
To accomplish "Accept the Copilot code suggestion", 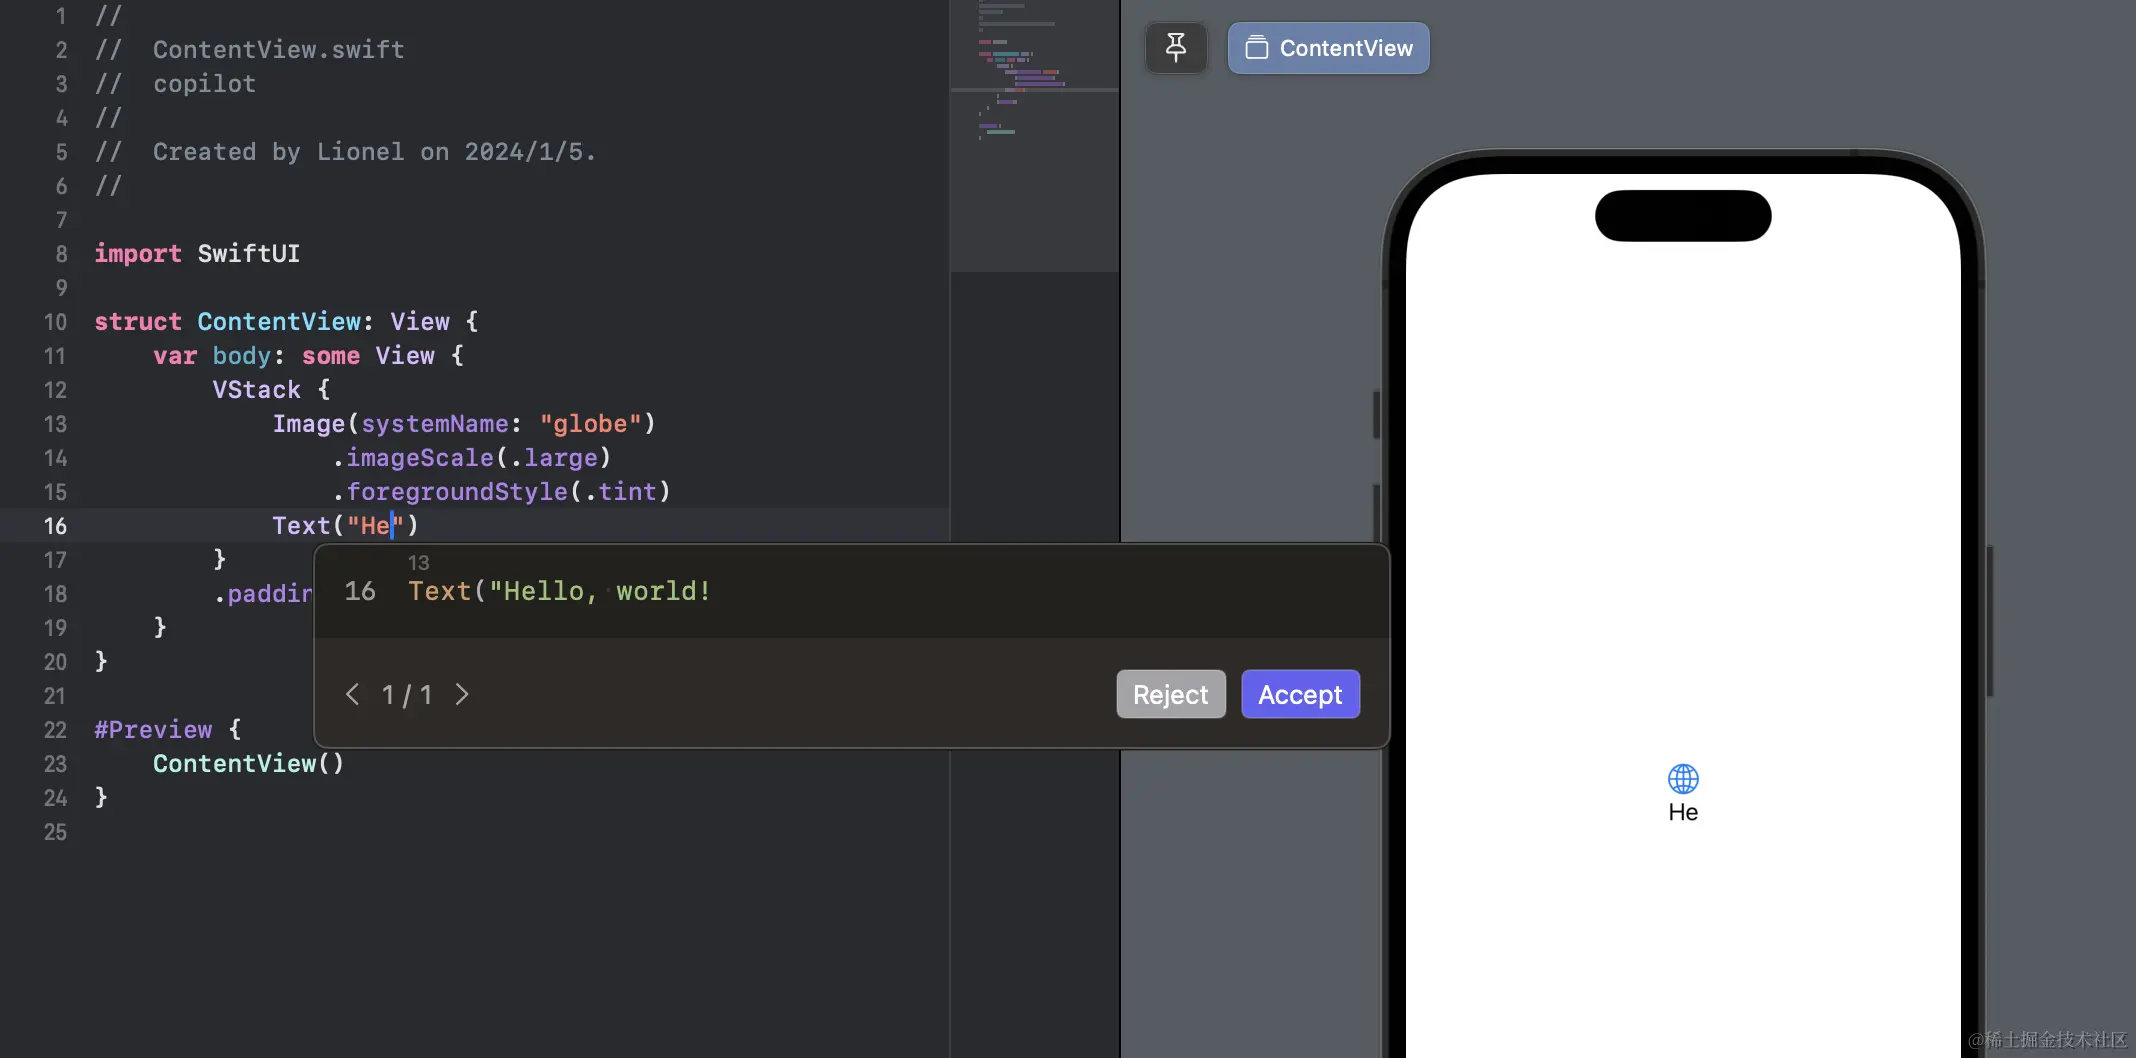I will pos(1299,694).
